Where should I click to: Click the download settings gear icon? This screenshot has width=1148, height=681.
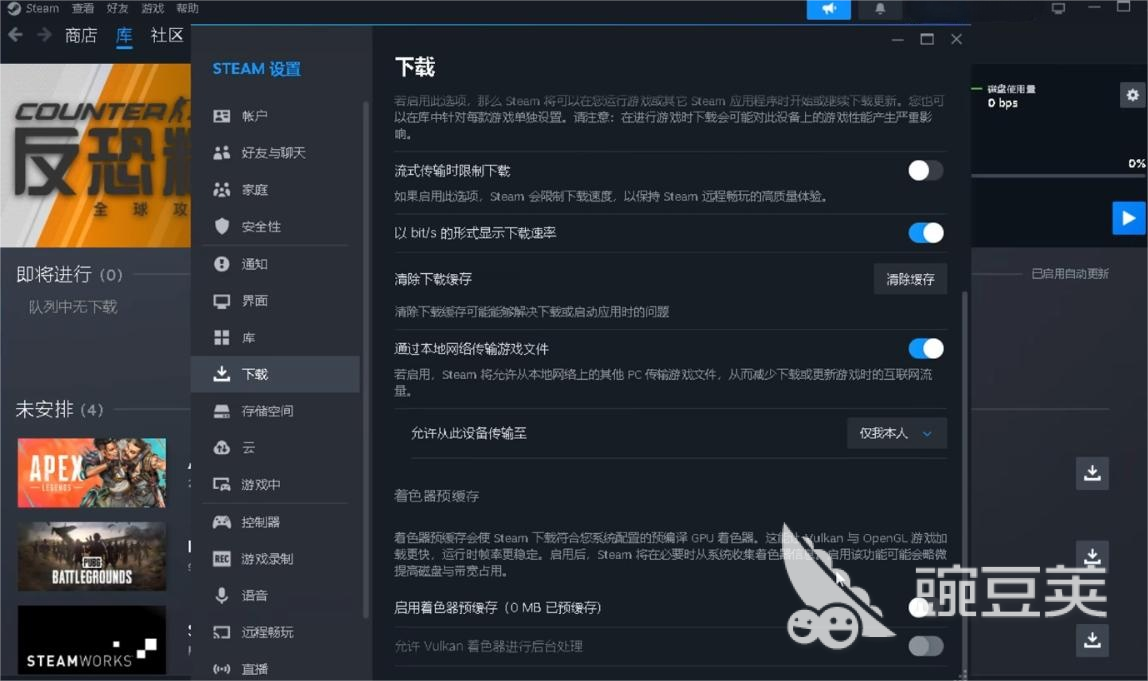[x=1132, y=95]
